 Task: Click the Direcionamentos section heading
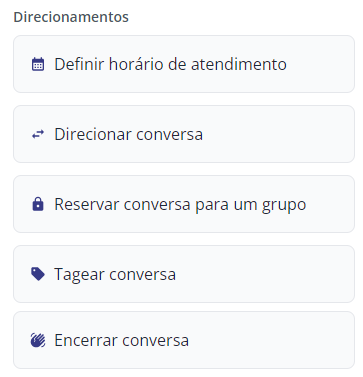tap(71, 17)
